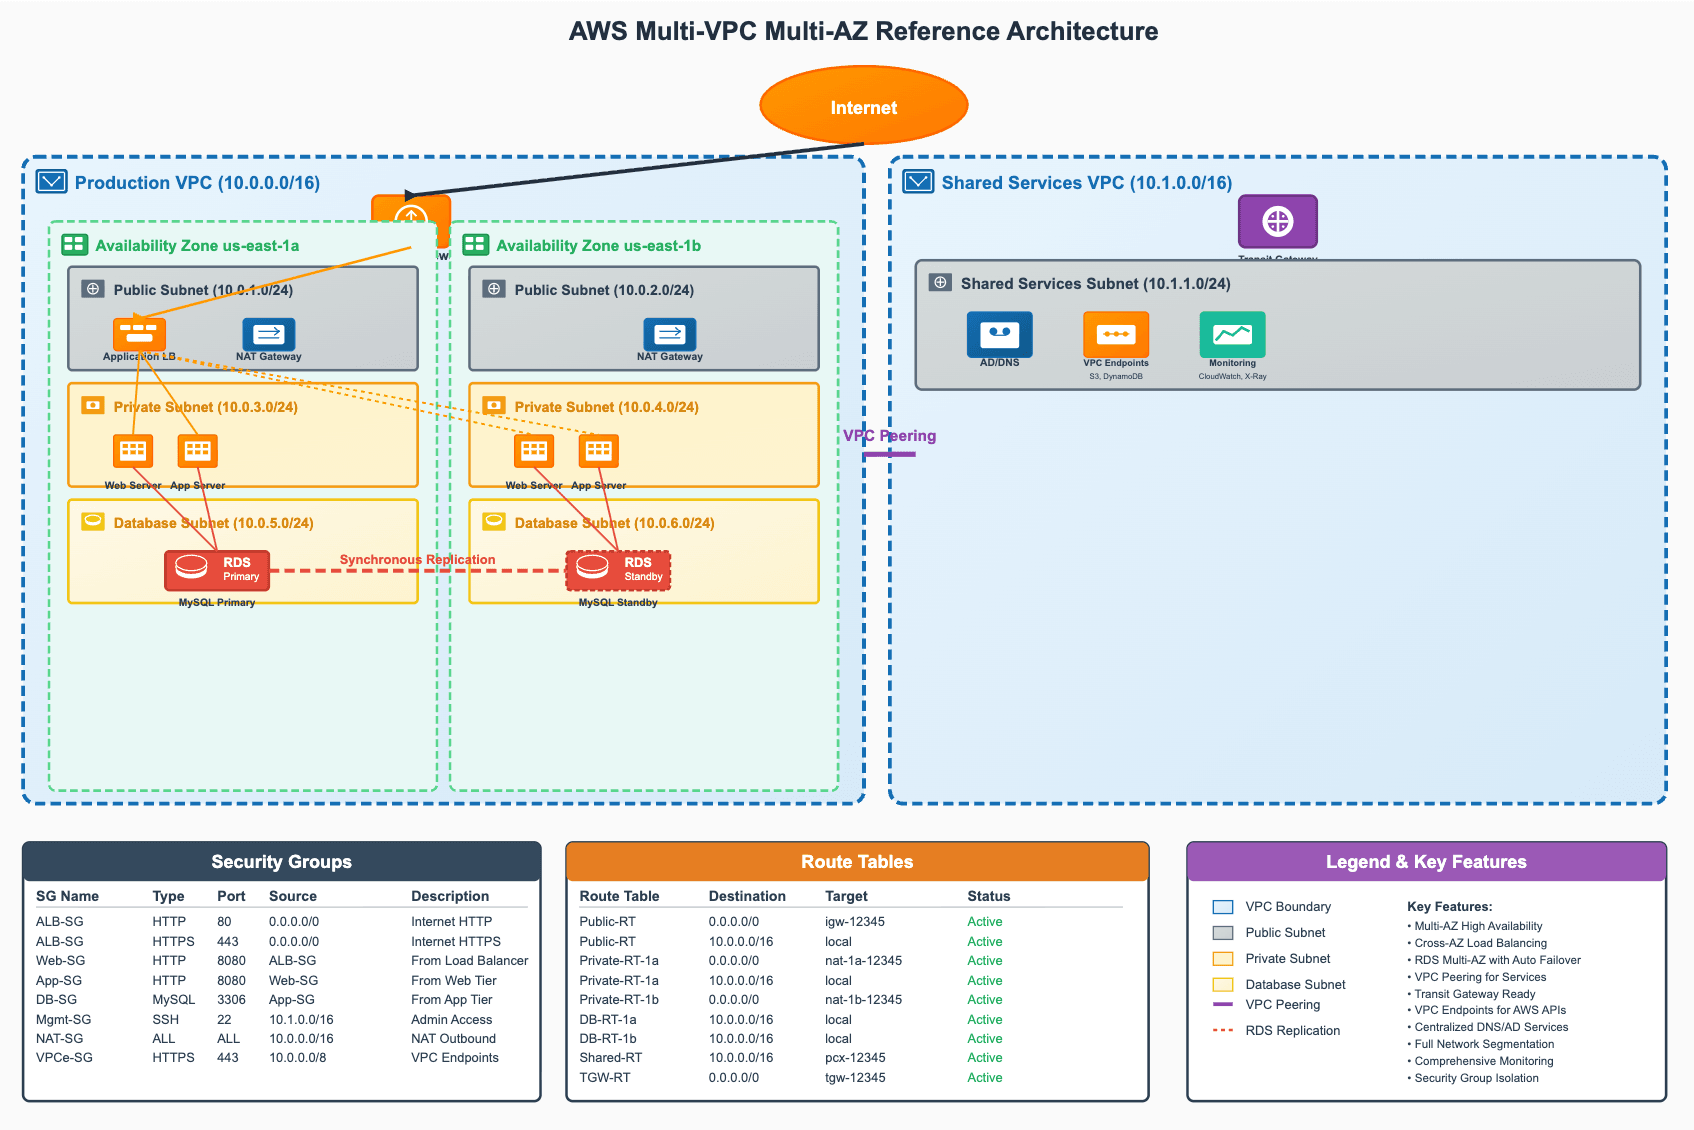This screenshot has height=1130, width=1694.
Task: Select the VPC Endpoints icon
Action: [x=1115, y=334]
